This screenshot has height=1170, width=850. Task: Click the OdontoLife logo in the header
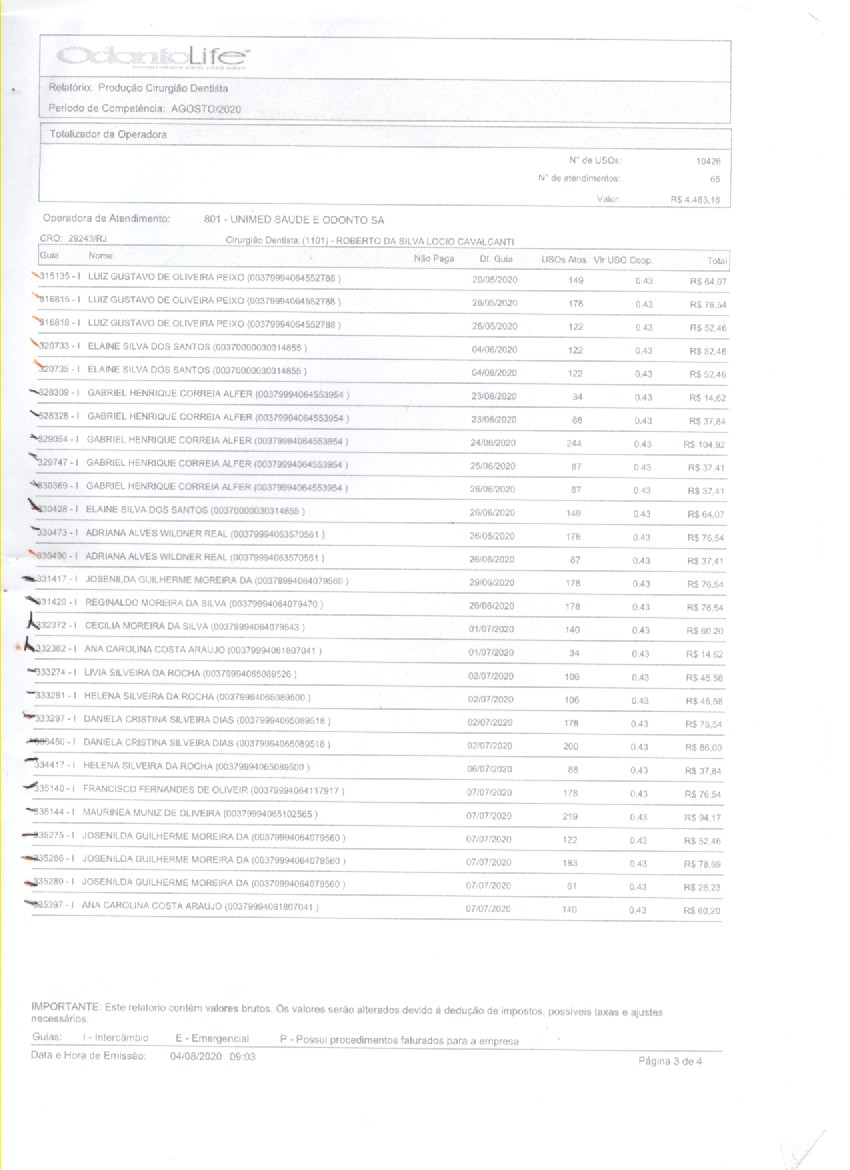153,57
